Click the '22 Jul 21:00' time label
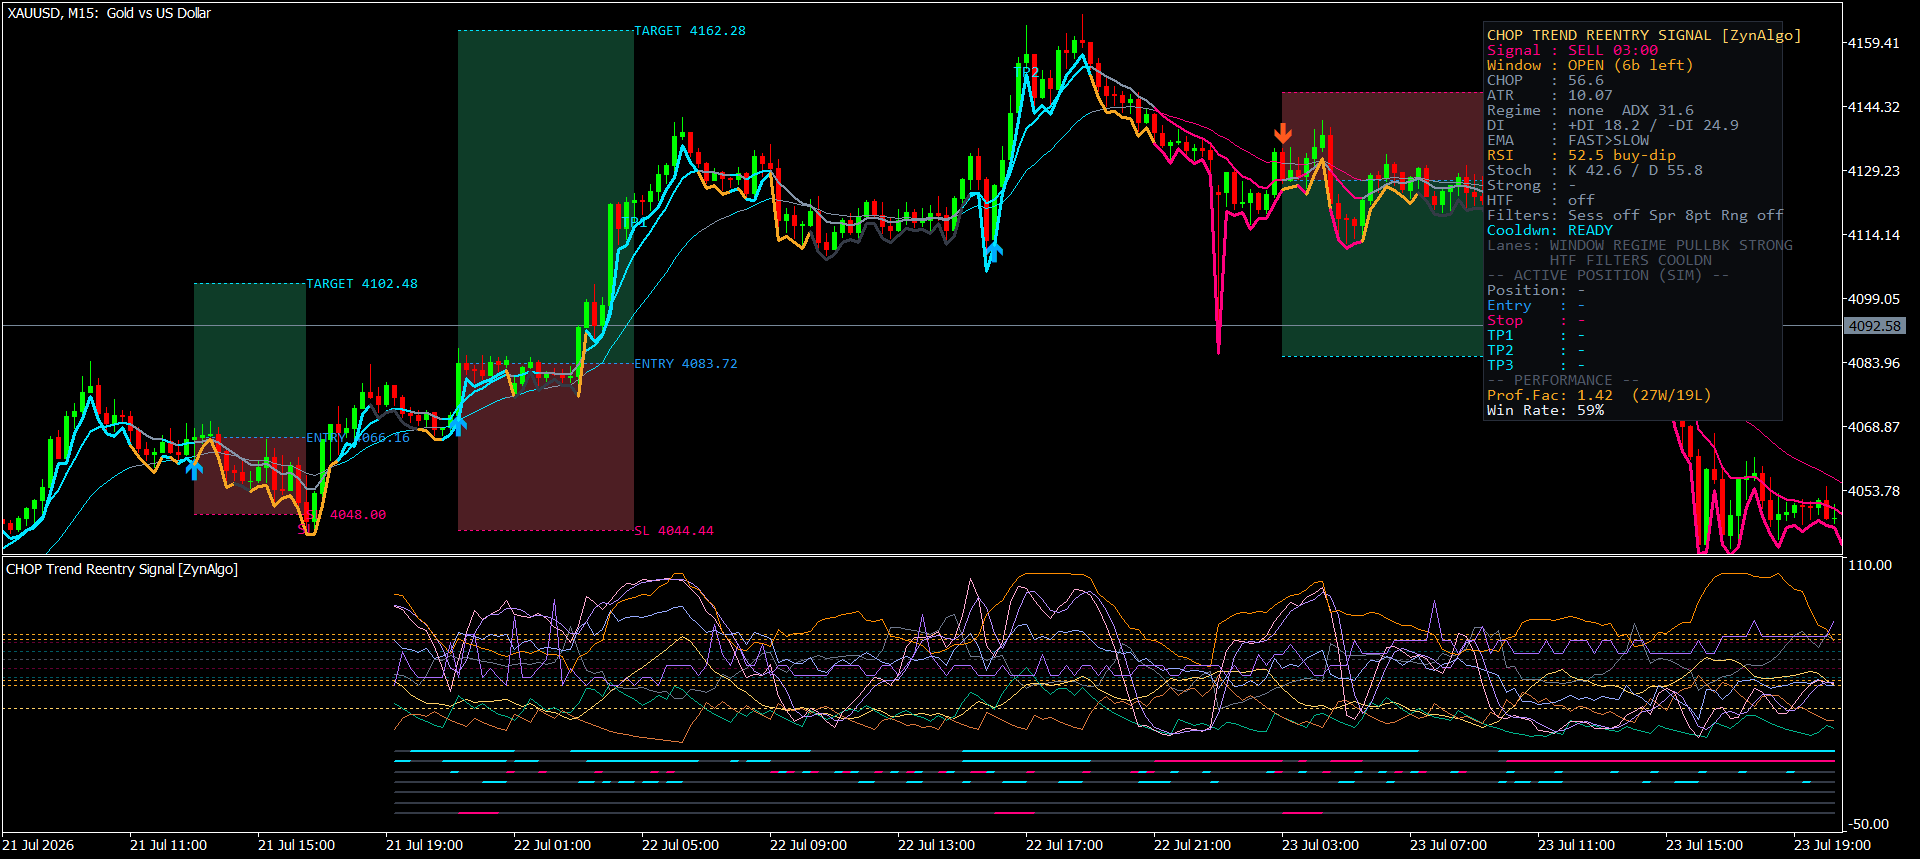 [x=1192, y=845]
